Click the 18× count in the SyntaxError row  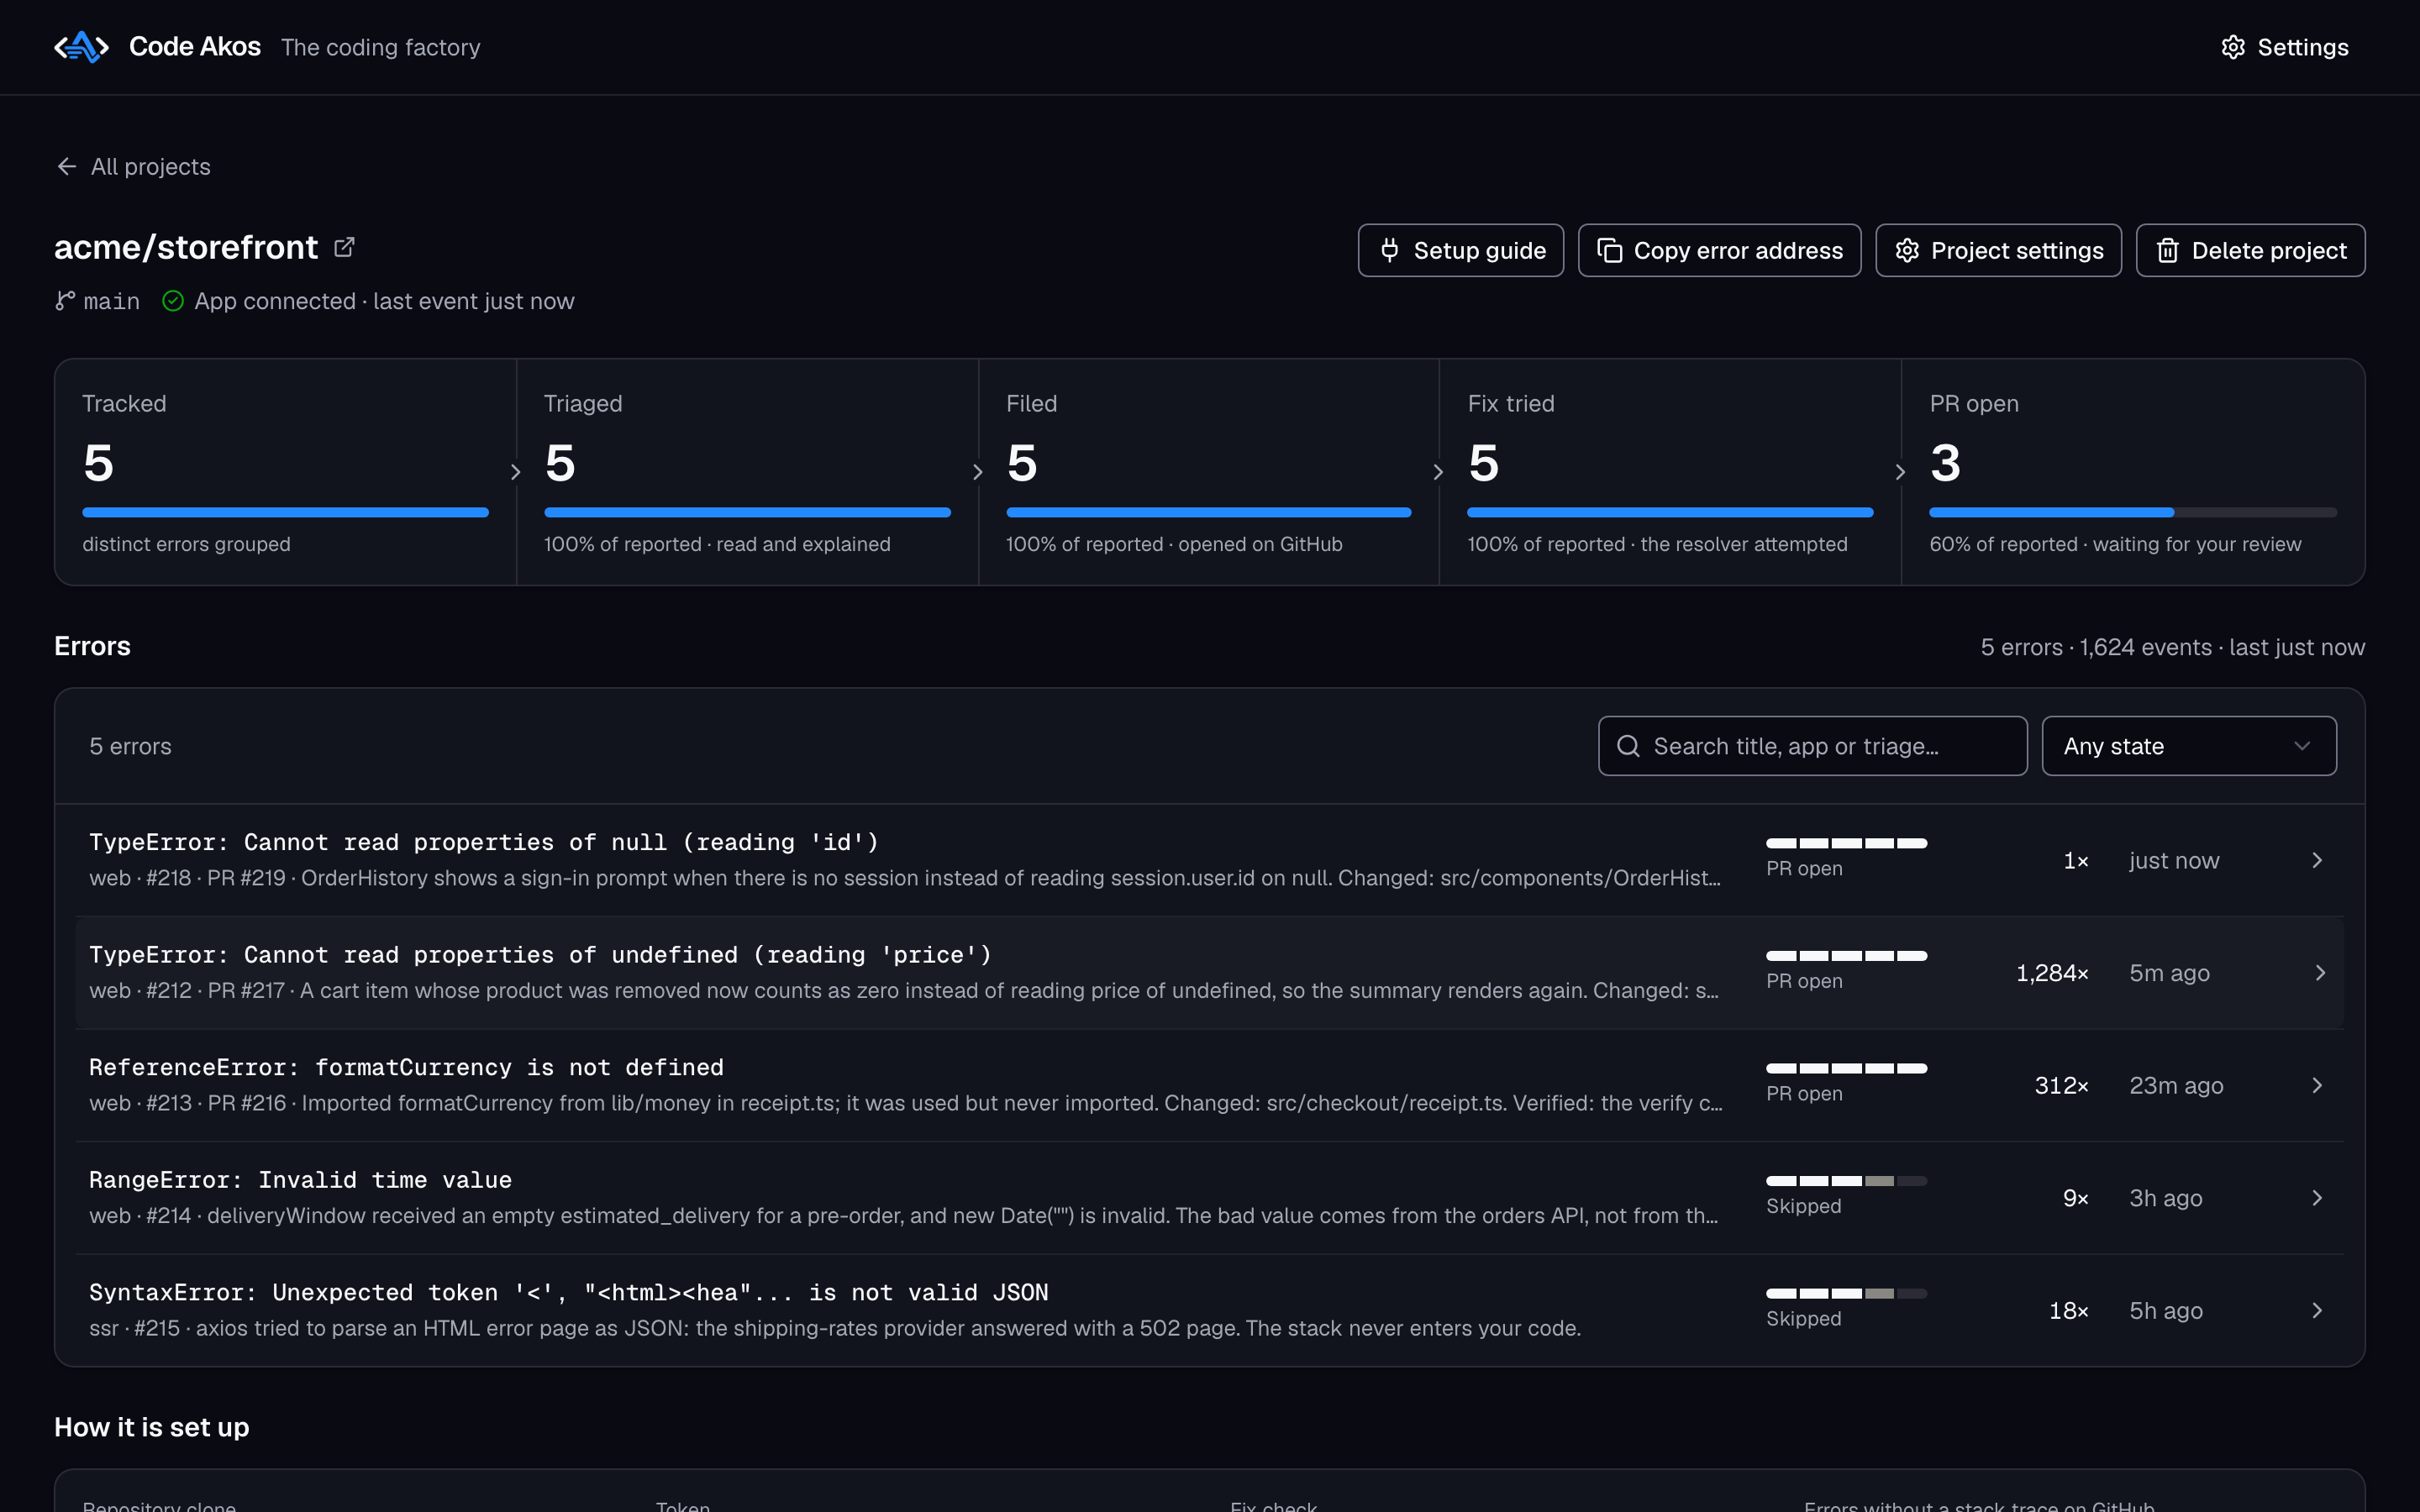tap(2068, 1310)
